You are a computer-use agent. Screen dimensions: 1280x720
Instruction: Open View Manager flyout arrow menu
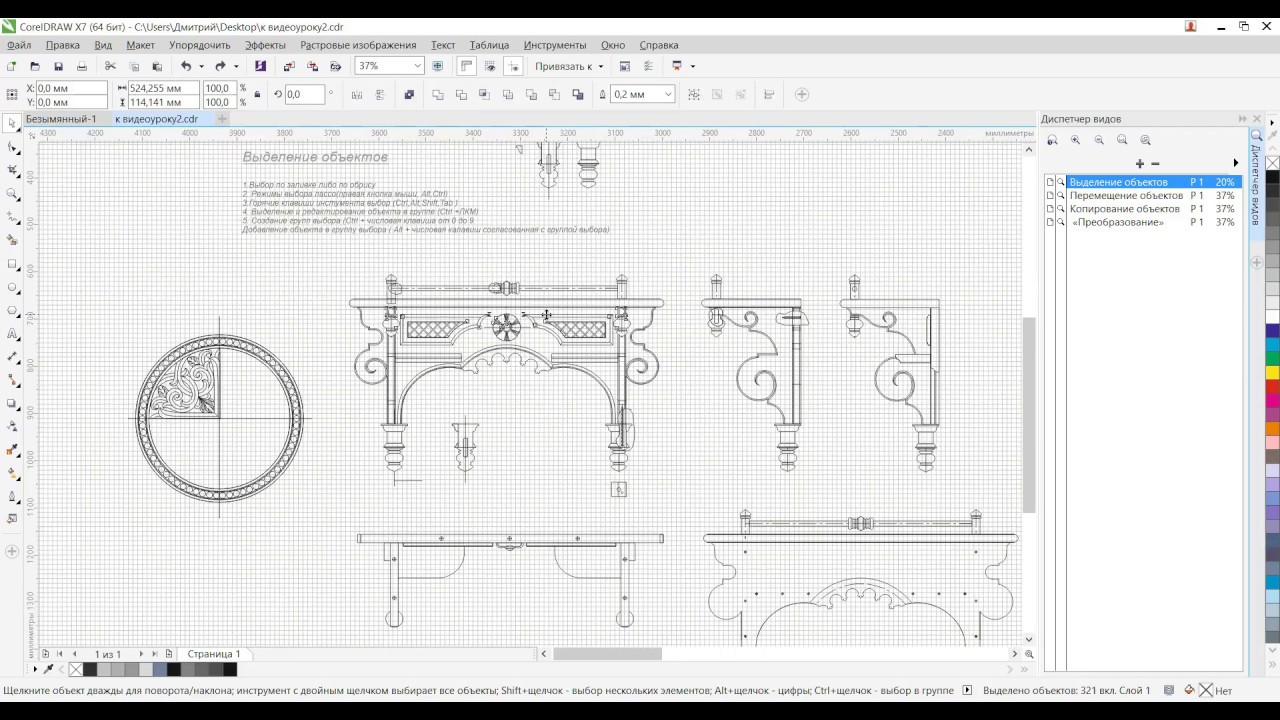point(1236,163)
